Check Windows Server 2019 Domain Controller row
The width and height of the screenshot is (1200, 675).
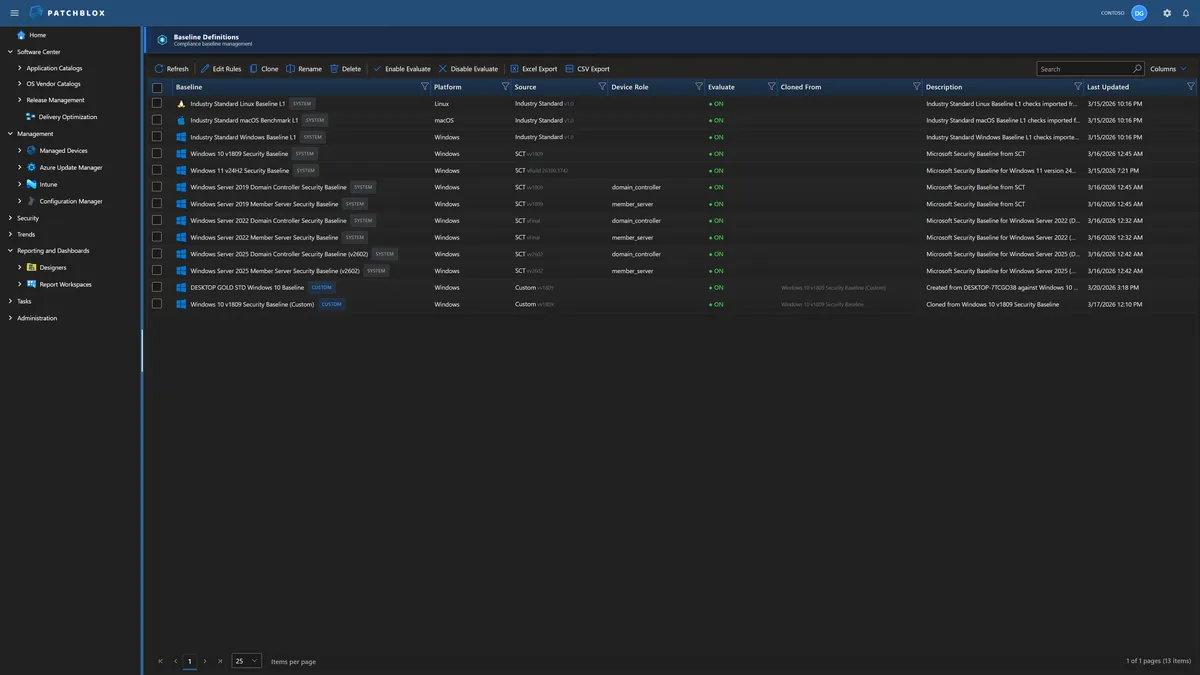click(x=157, y=187)
